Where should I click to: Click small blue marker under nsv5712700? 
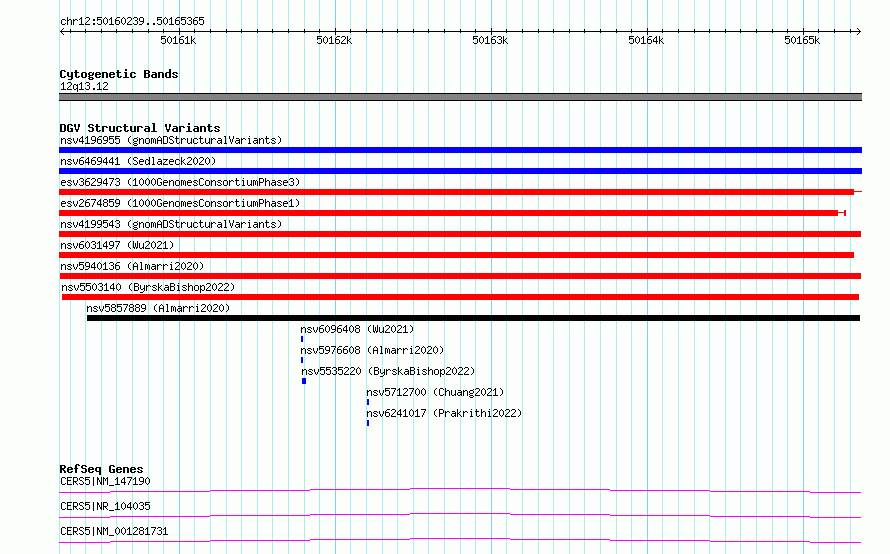(x=368, y=402)
